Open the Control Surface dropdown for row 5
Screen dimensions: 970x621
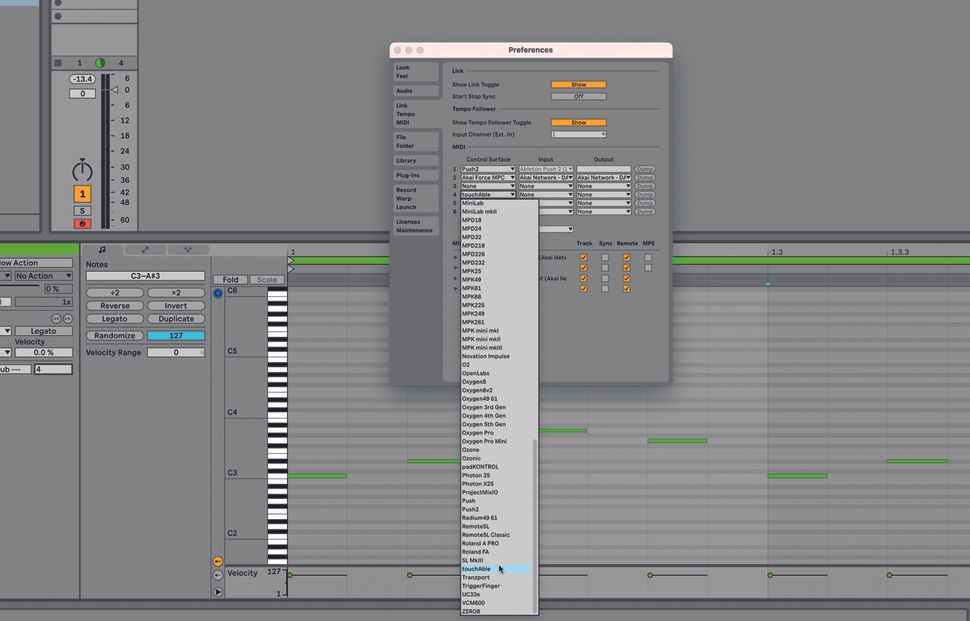(489, 203)
